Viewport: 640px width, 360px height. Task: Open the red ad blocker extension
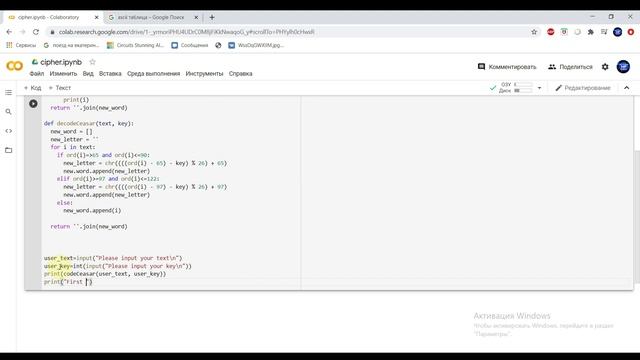point(551,32)
